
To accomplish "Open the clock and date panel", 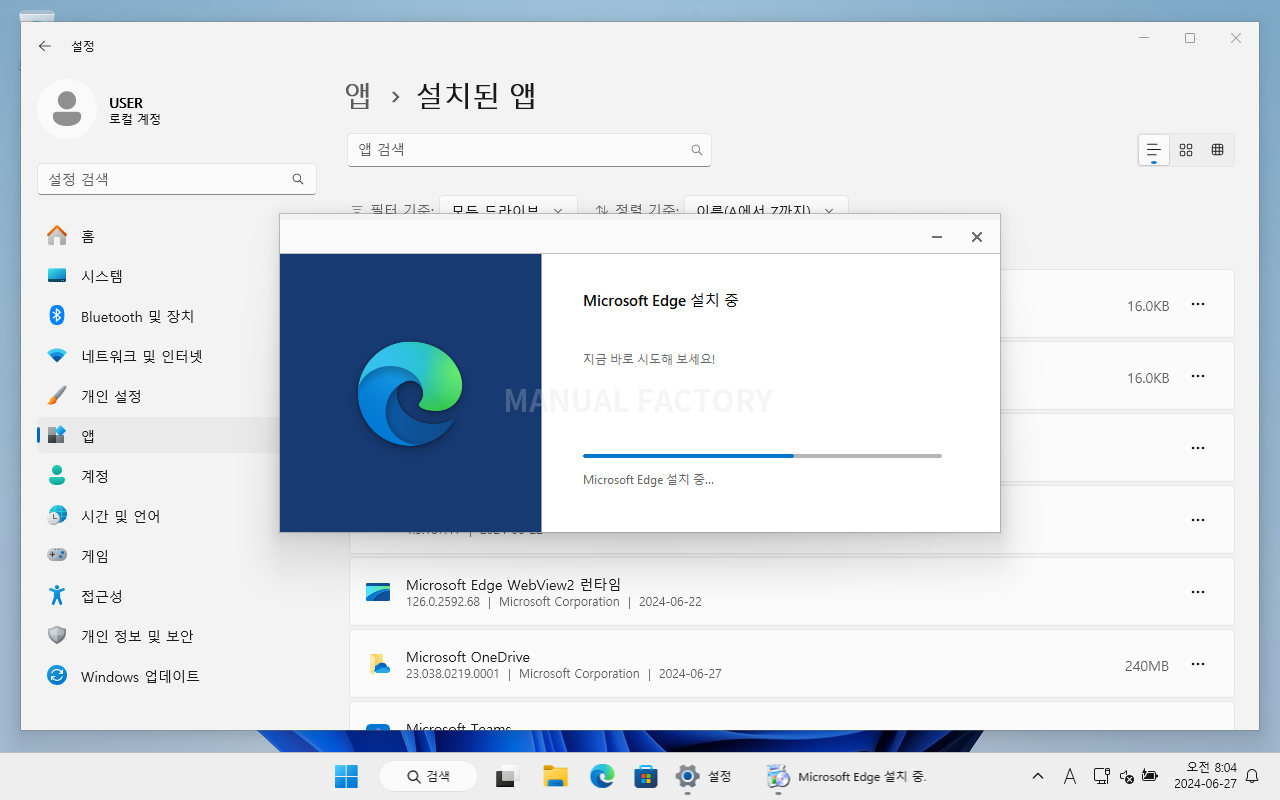I will 1205,776.
